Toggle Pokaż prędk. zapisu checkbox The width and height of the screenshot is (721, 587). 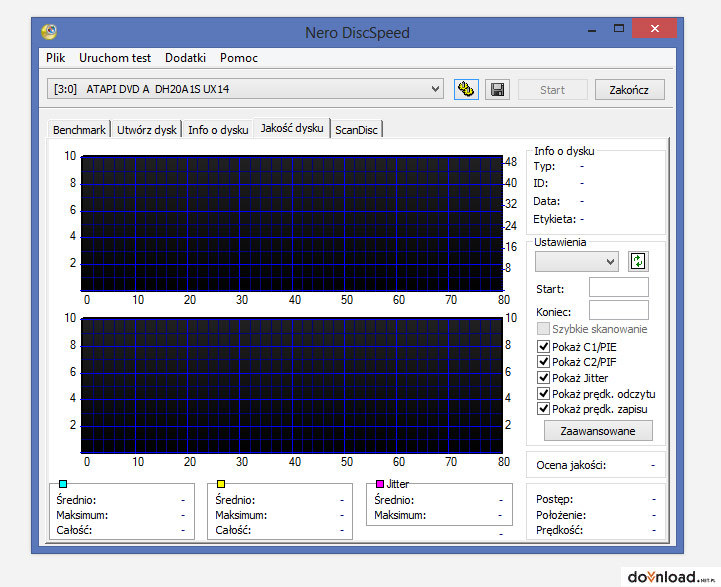click(544, 409)
